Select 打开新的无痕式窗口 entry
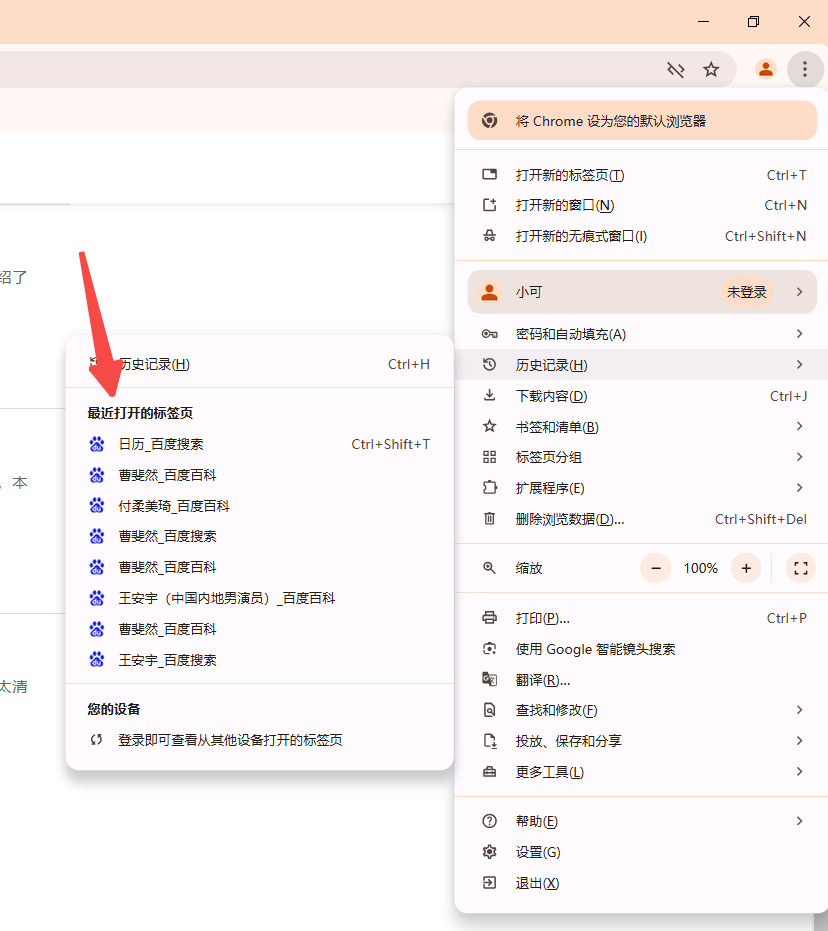 (x=642, y=236)
